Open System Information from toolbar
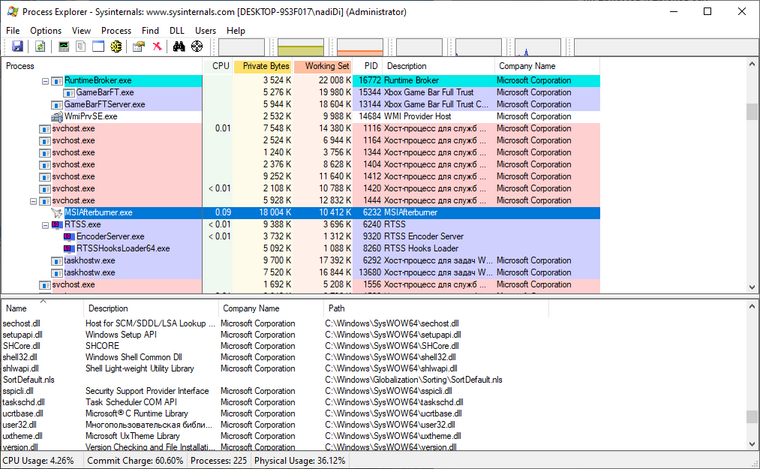This screenshot has width=760, height=469. (x=63, y=47)
